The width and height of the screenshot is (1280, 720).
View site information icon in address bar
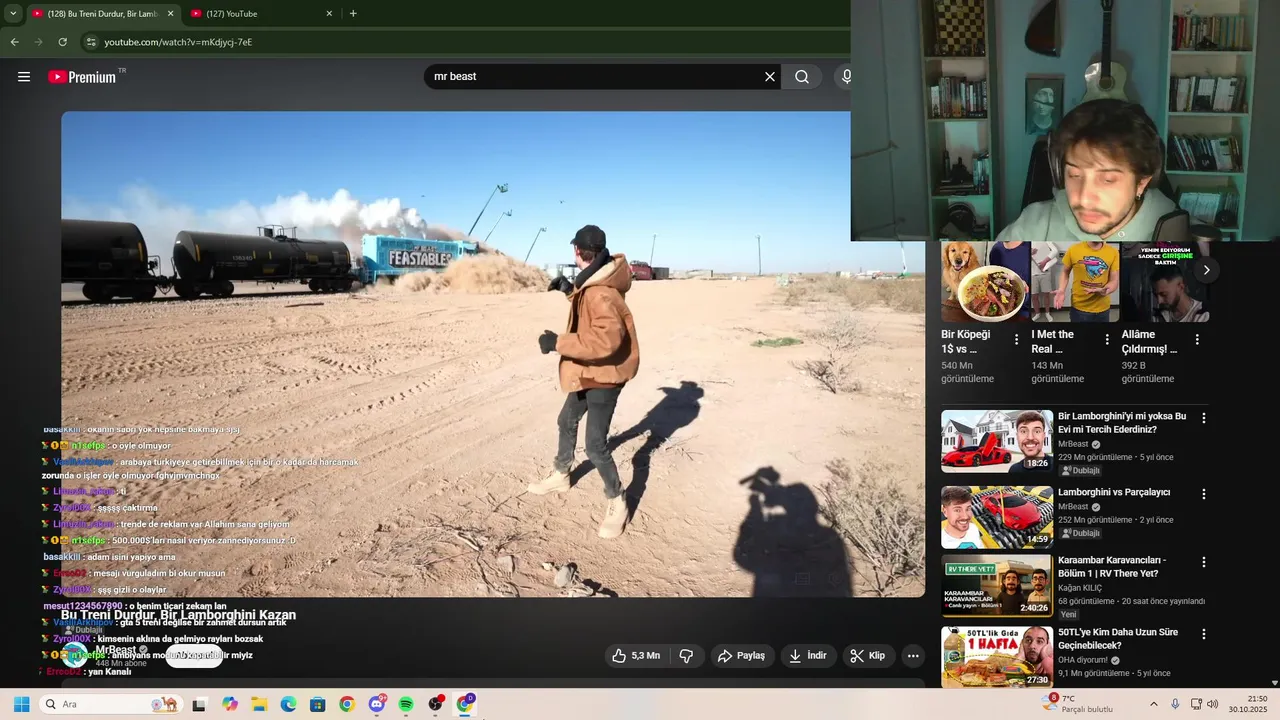pos(91,42)
